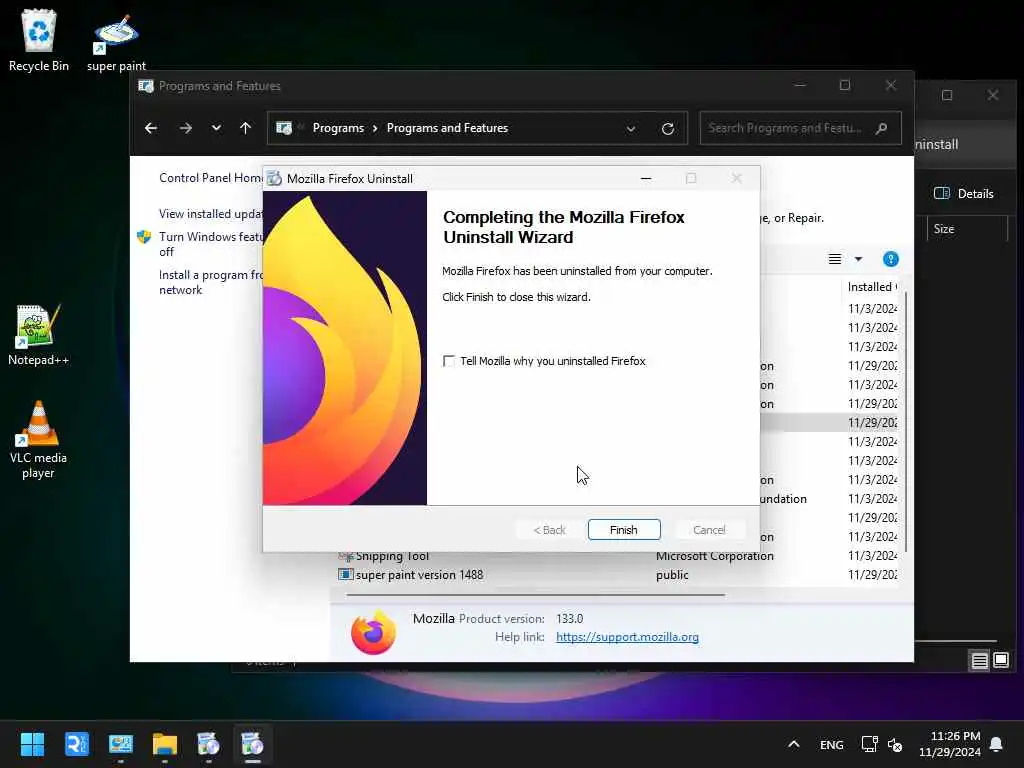Show hidden tray icons chevron
This screenshot has height=768, width=1024.
[x=793, y=744]
